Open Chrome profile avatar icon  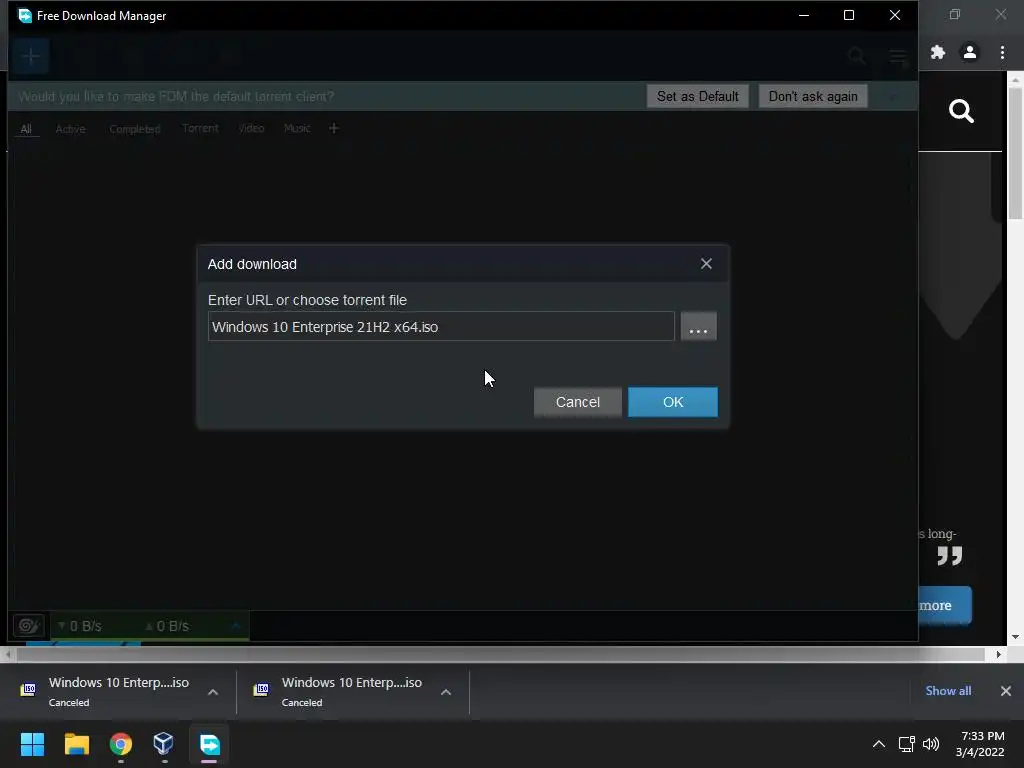click(x=970, y=52)
